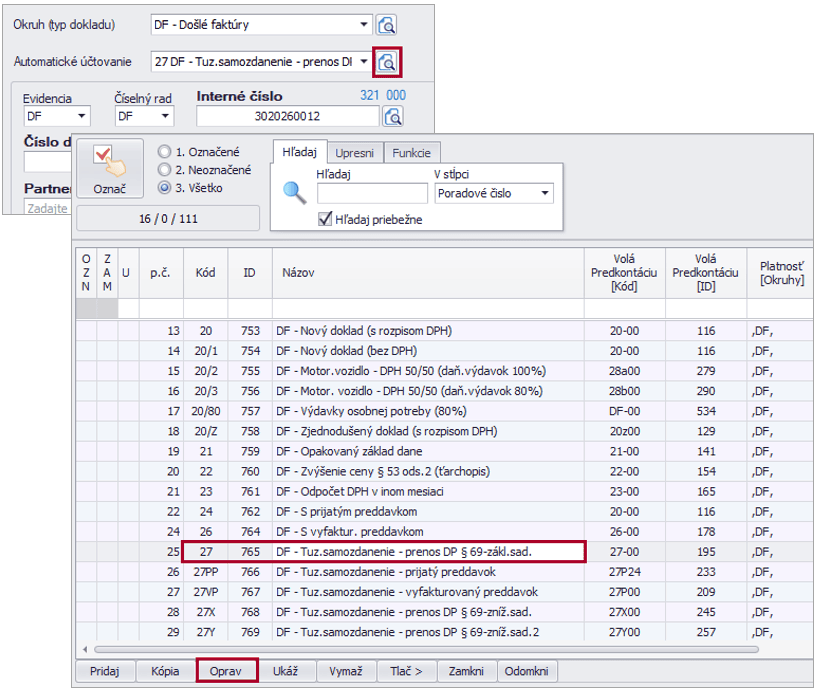Click lookup icon next to Okruh field
The image size is (819, 692).
[x=387, y=25]
